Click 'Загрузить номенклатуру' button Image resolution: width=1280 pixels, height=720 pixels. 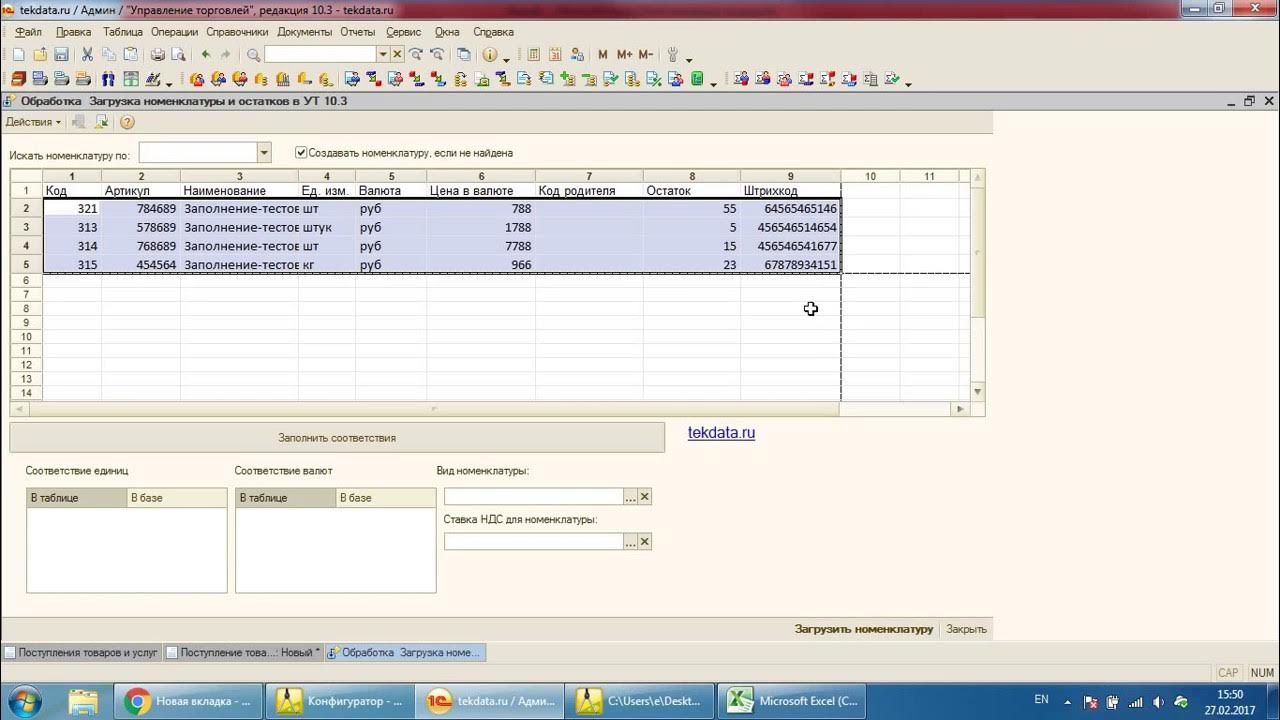click(864, 629)
